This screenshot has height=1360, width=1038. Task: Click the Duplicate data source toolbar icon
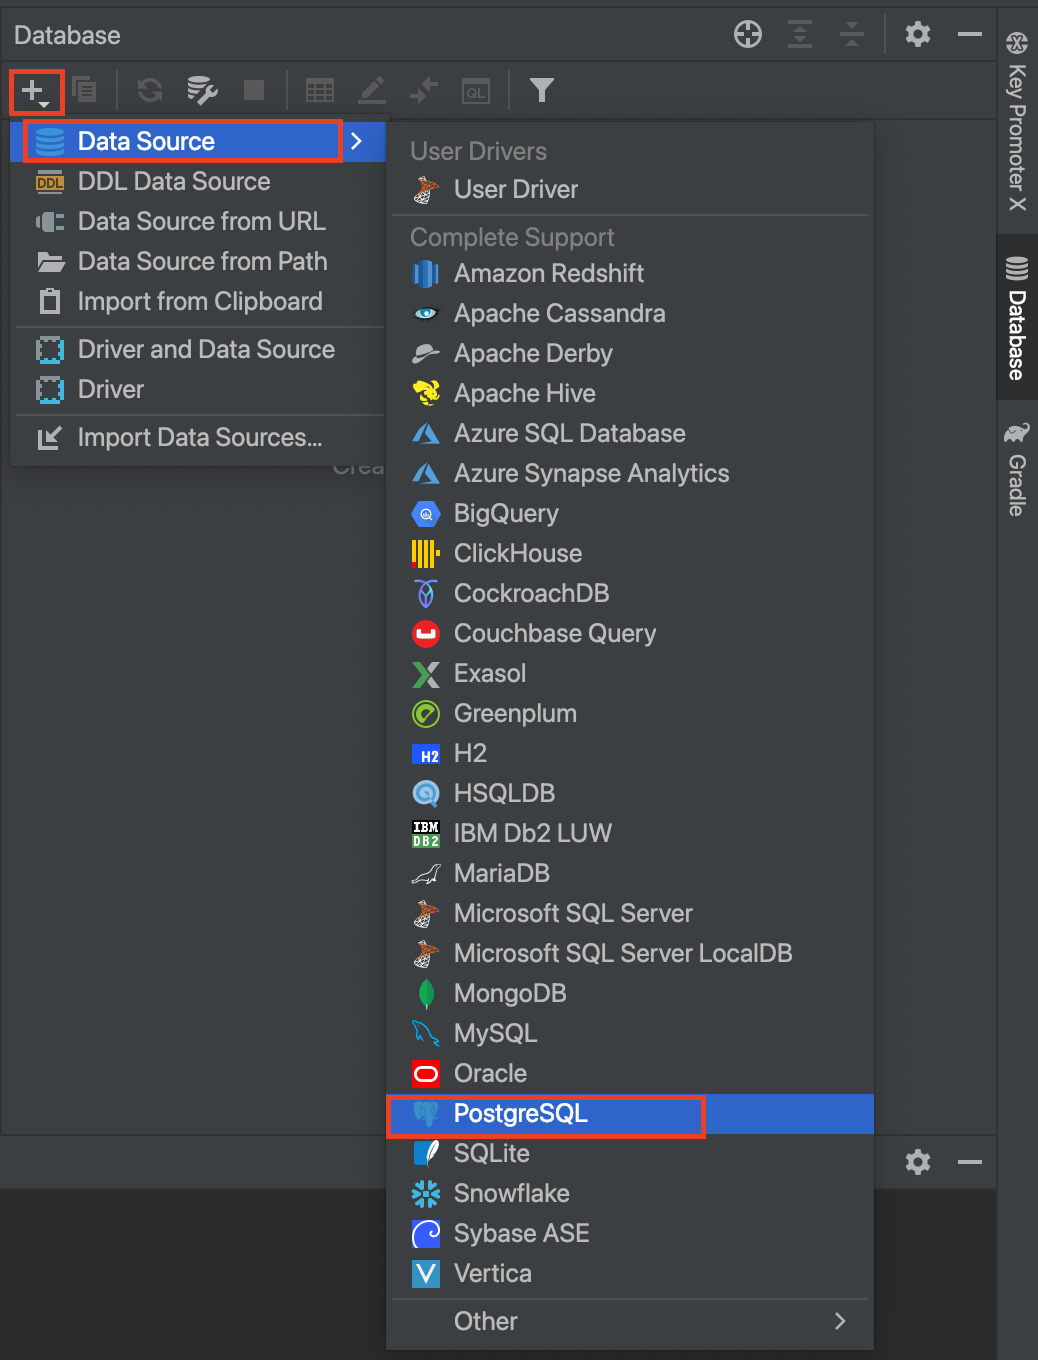click(85, 90)
